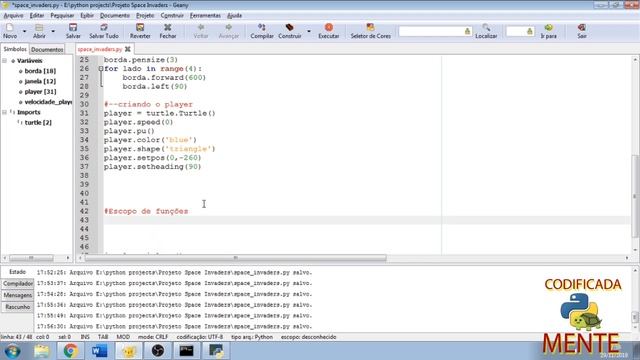Image resolution: width=640 pixels, height=360 pixels.
Task: Show the Estado message tab
Action: tap(18, 272)
